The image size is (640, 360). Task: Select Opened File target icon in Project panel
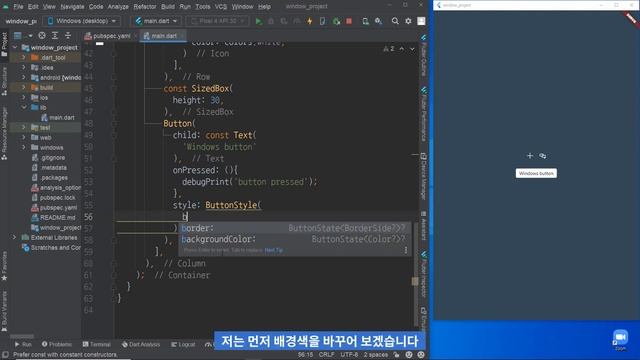coord(42,36)
